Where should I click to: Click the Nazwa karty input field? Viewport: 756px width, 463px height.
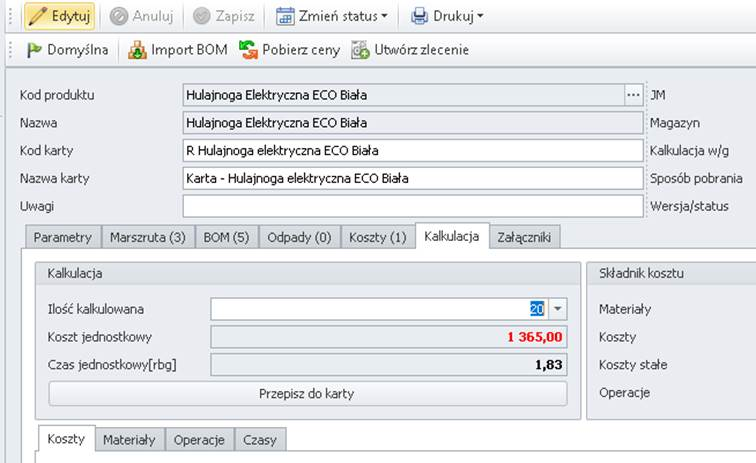(x=412, y=178)
